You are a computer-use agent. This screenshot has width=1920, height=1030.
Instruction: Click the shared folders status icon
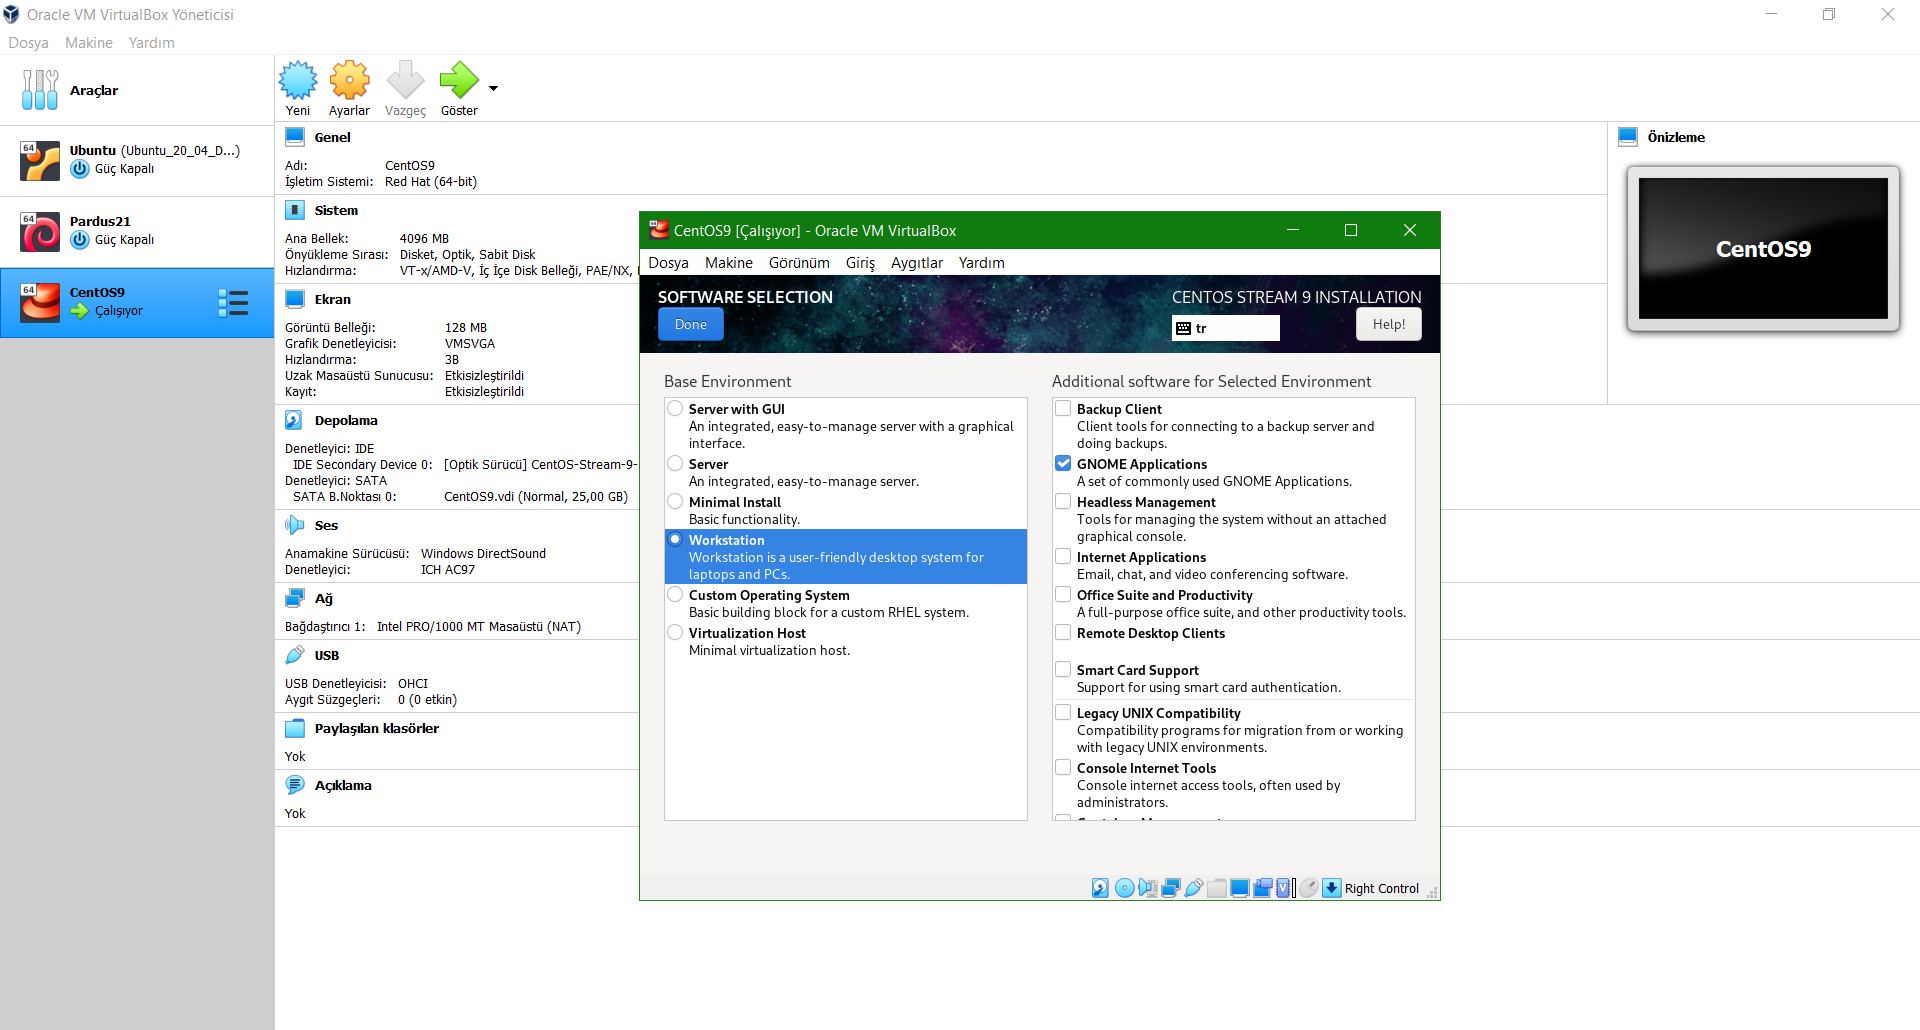point(1217,888)
